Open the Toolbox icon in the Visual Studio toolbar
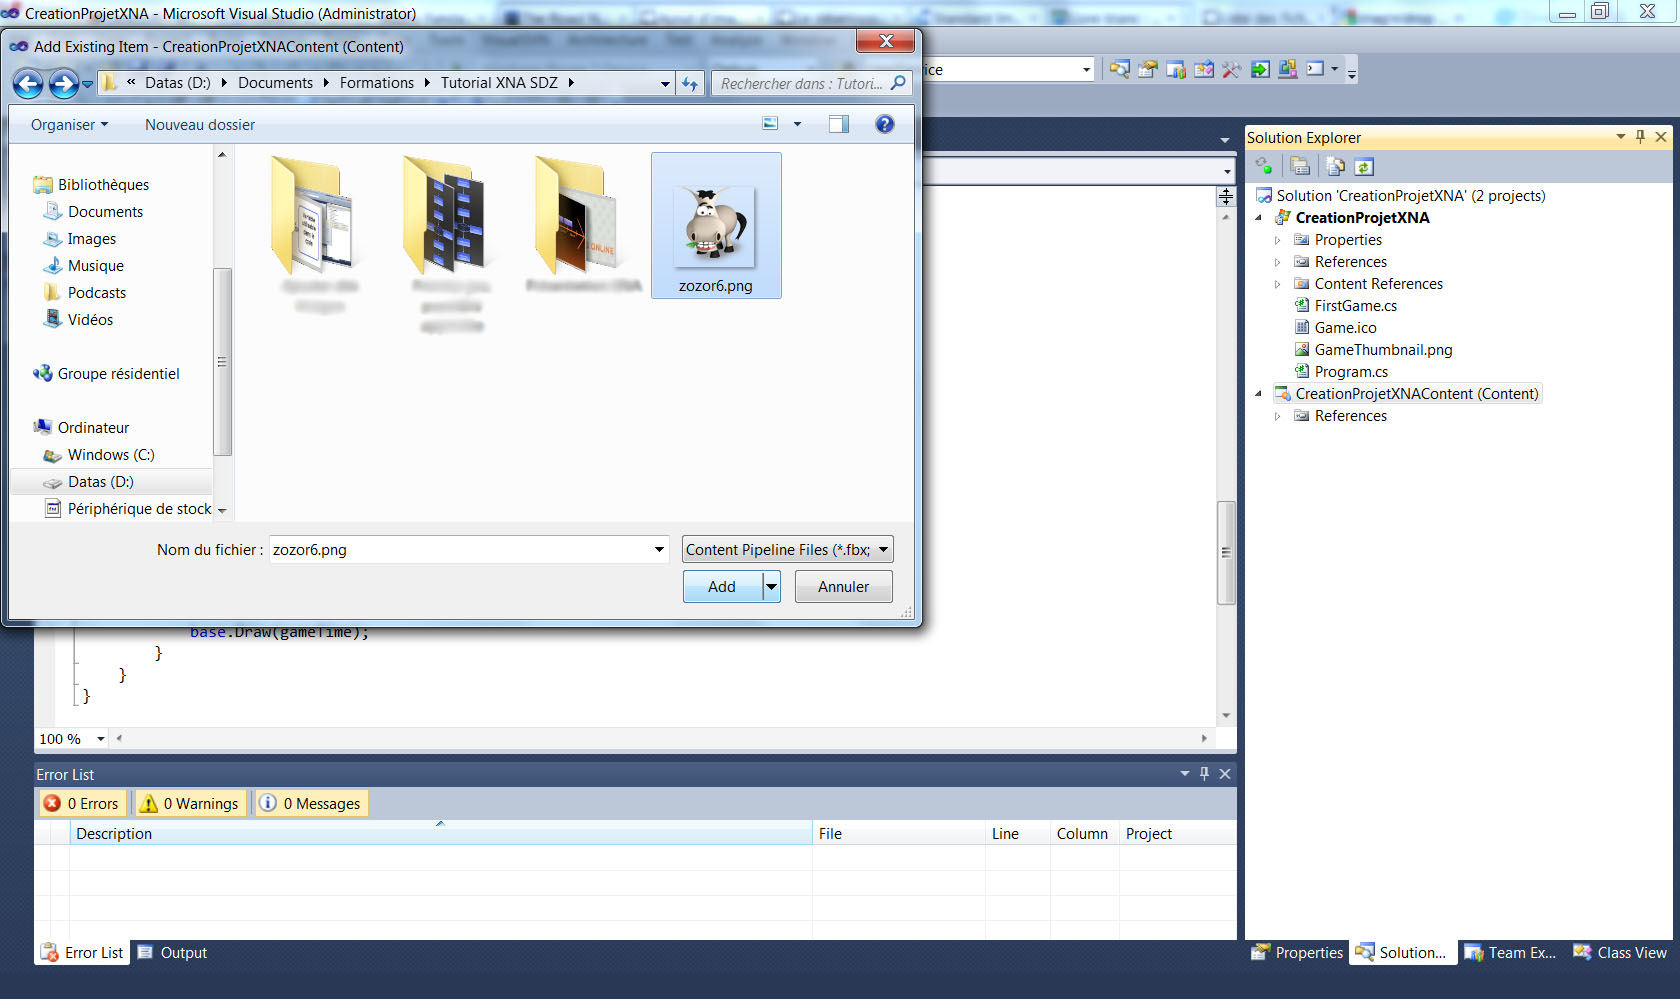The height and width of the screenshot is (999, 1680). click(x=1232, y=69)
